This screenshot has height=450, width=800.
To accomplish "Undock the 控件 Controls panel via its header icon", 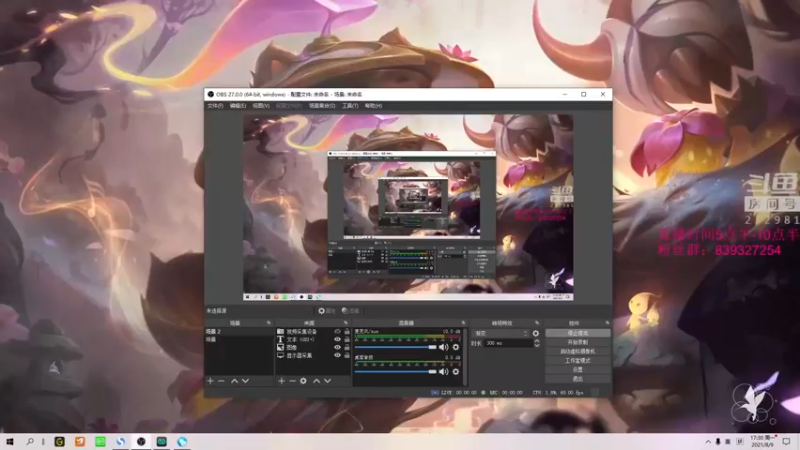I will (607, 323).
